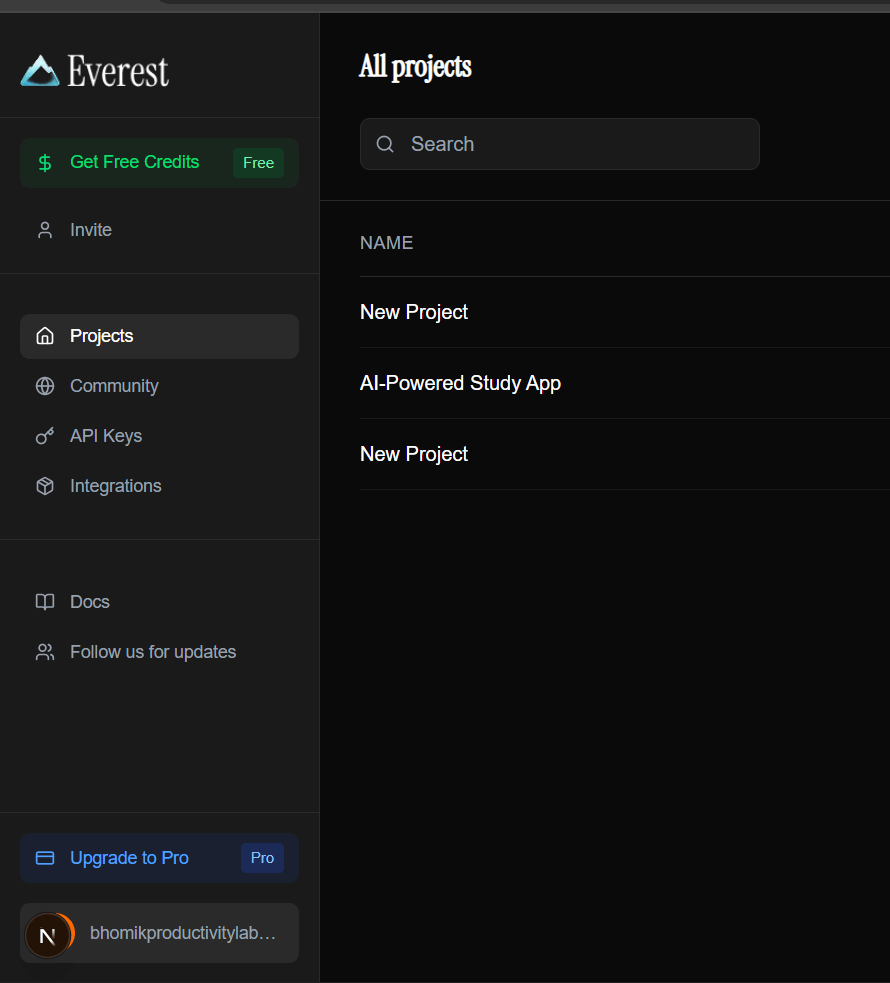Focus the Search projects field

tap(560, 144)
